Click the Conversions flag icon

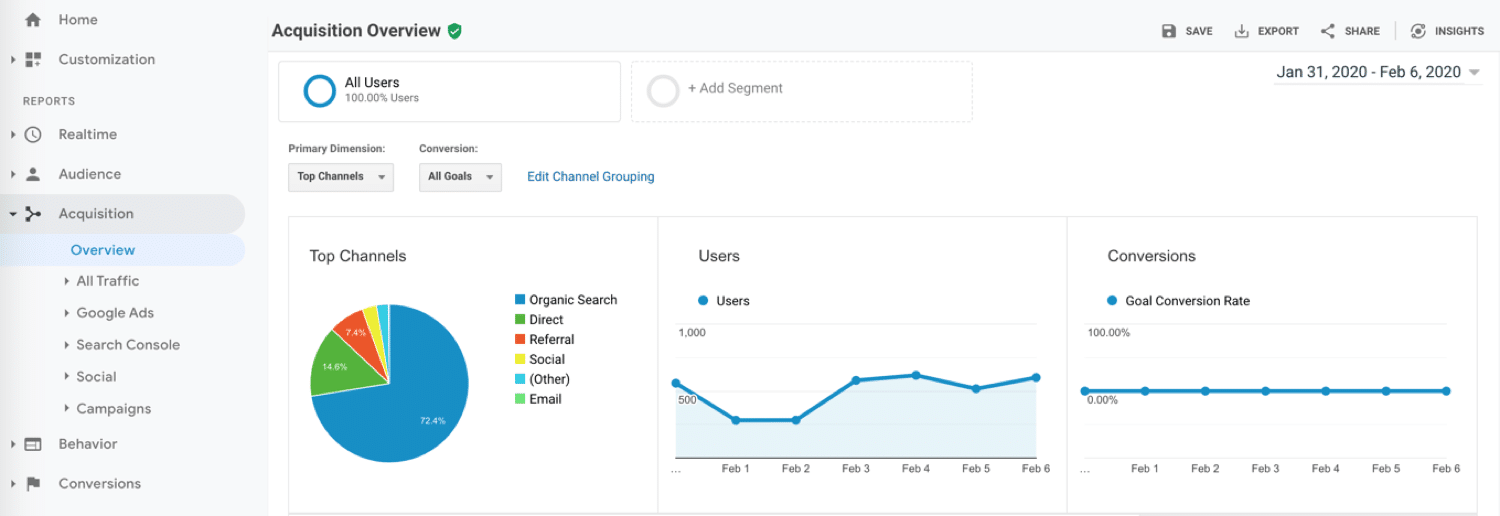(33, 484)
